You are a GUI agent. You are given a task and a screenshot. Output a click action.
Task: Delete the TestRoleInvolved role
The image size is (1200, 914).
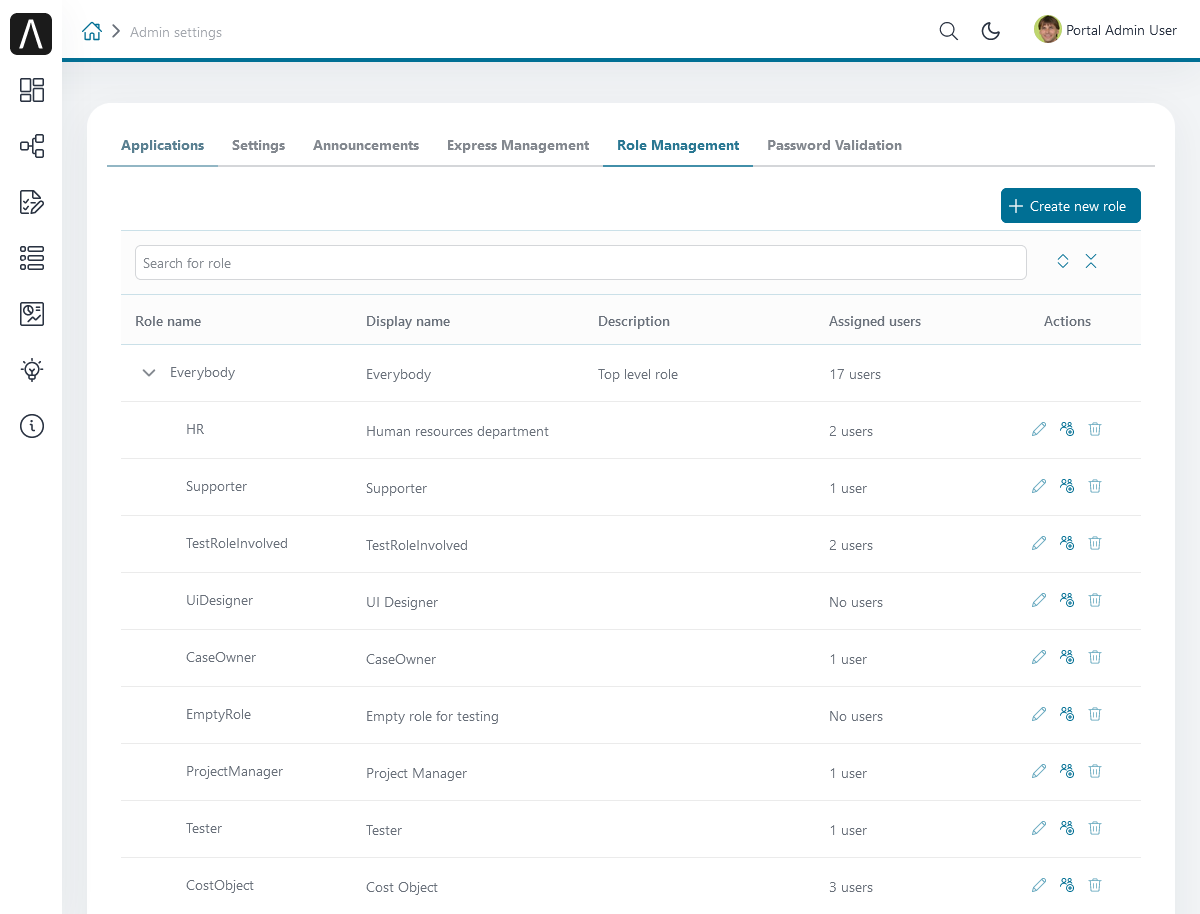point(1095,543)
